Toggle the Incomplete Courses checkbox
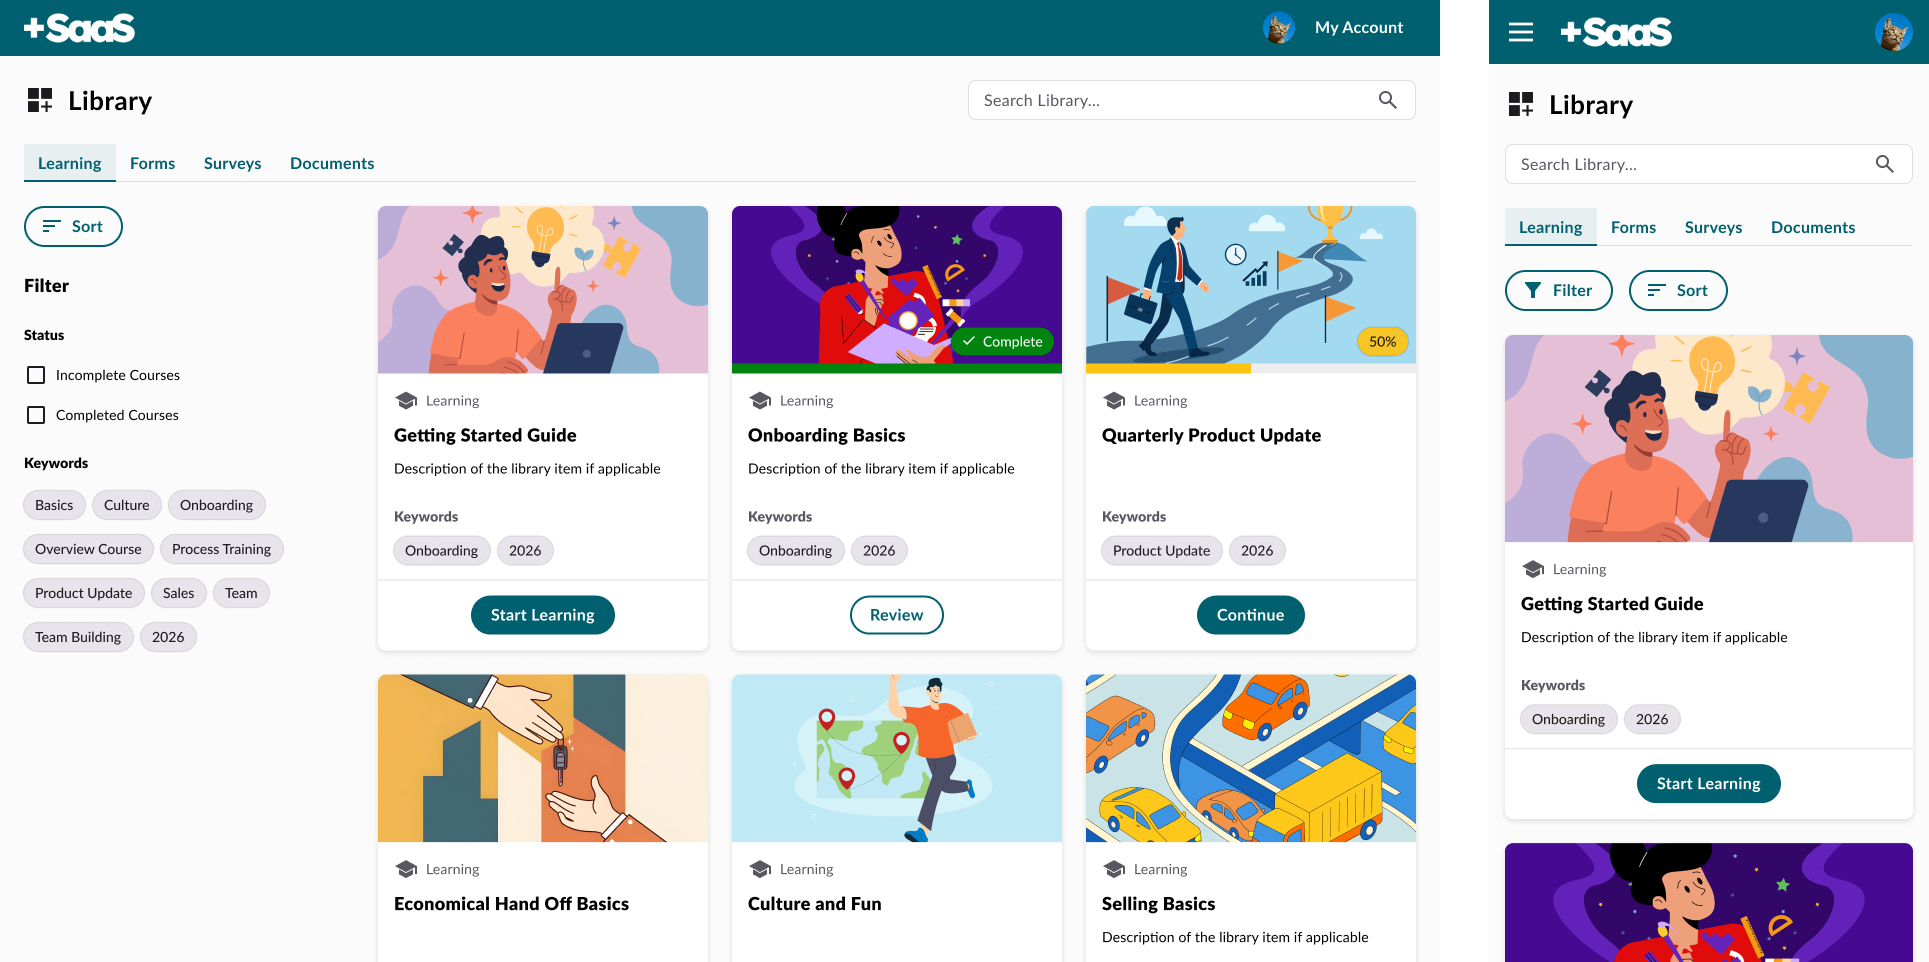The image size is (1929, 962). (x=36, y=375)
